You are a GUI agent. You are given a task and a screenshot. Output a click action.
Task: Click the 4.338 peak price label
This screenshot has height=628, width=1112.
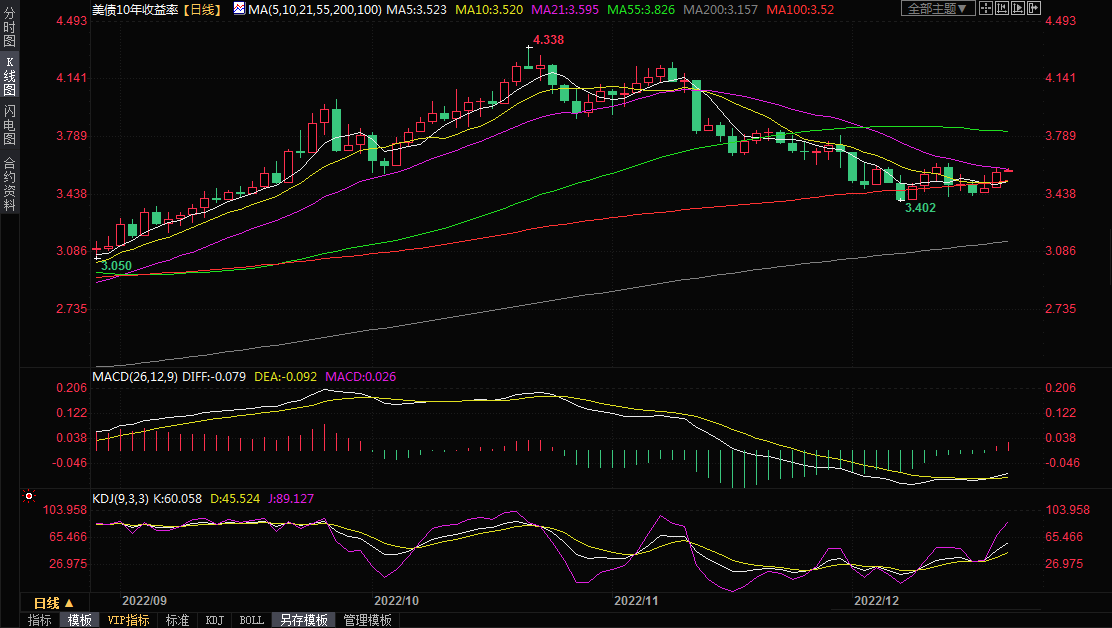[548, 40]
